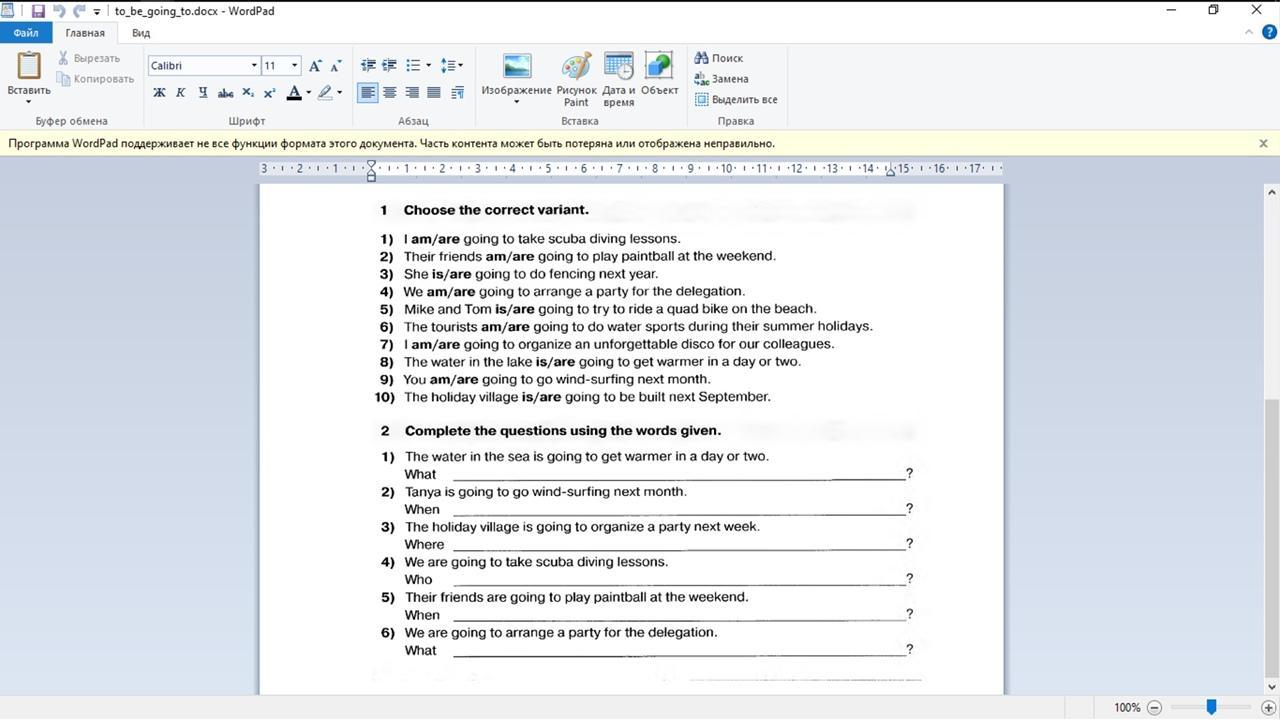The height and width of the screenshot is (720, 1280).
Task: Click into the Calibri font name field
Action: point(198,65)
